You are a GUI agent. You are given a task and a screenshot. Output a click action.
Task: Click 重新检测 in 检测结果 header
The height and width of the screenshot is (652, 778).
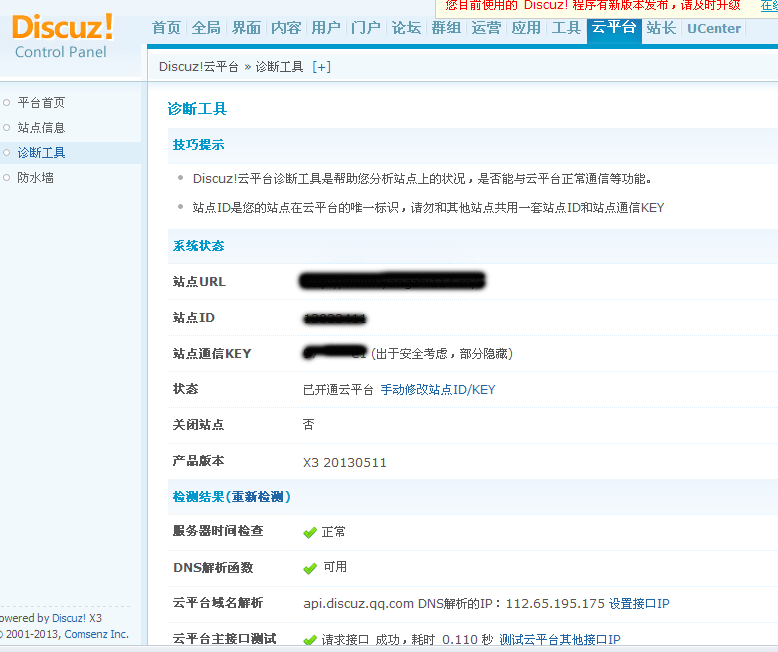258,497
